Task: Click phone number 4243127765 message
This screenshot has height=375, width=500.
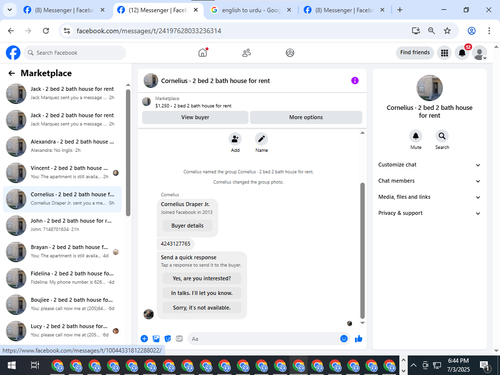Action: (175, 244)
